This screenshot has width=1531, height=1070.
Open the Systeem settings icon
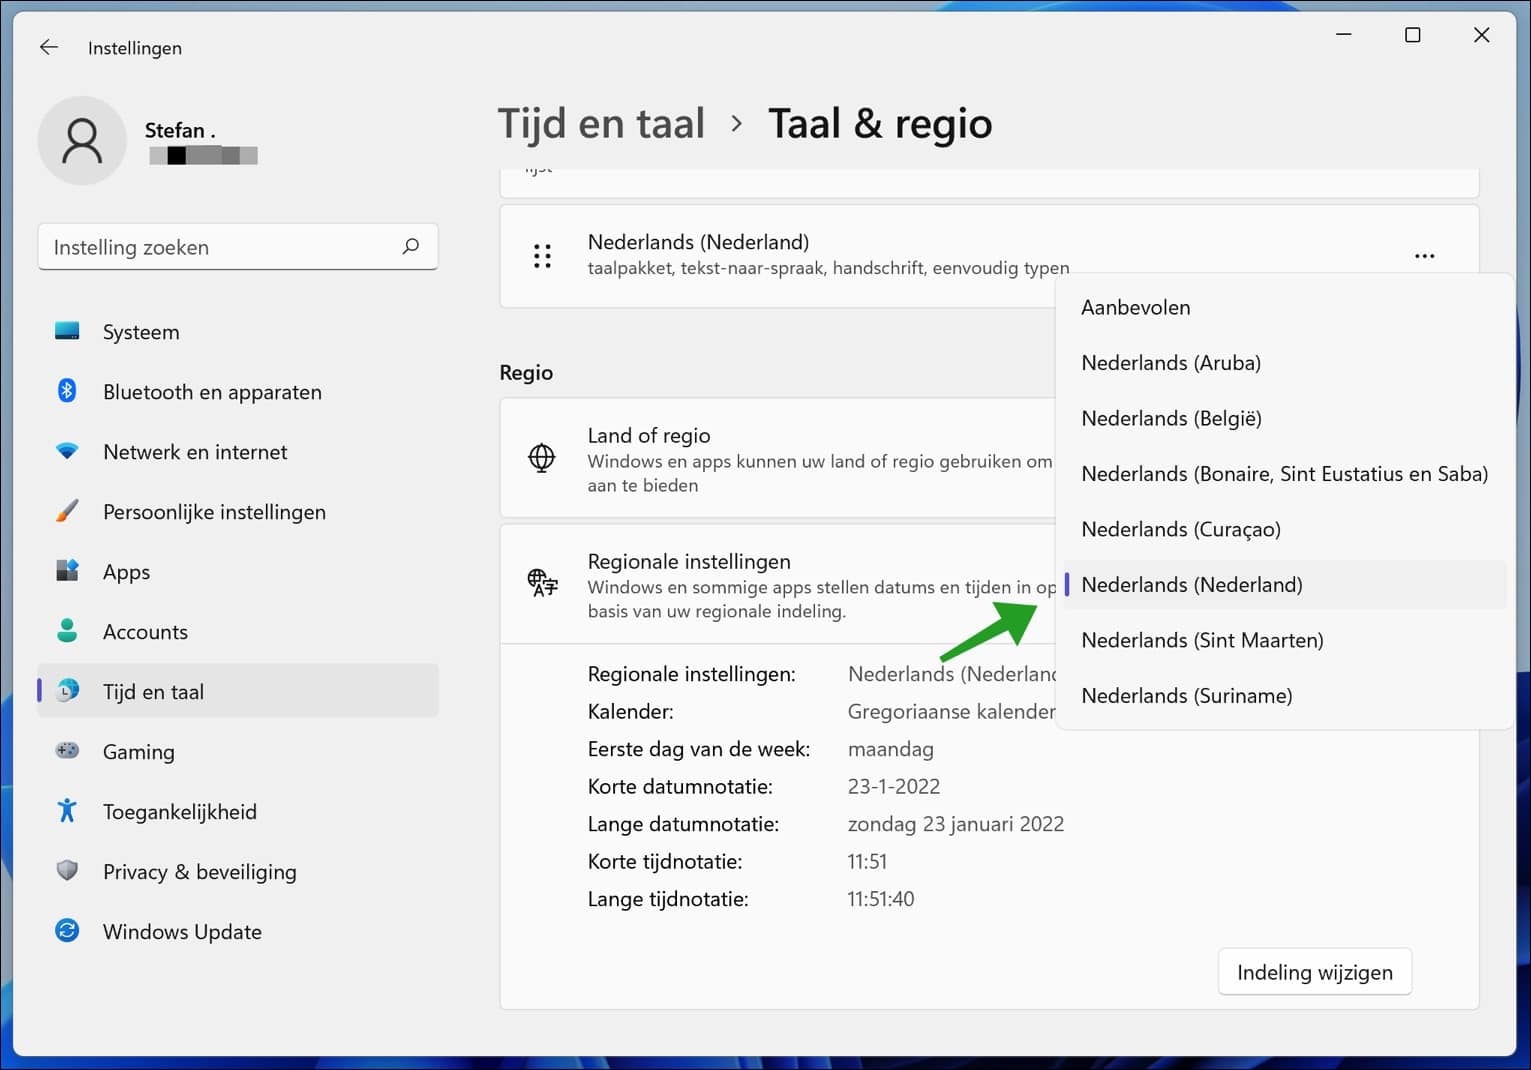pos(66,331)
